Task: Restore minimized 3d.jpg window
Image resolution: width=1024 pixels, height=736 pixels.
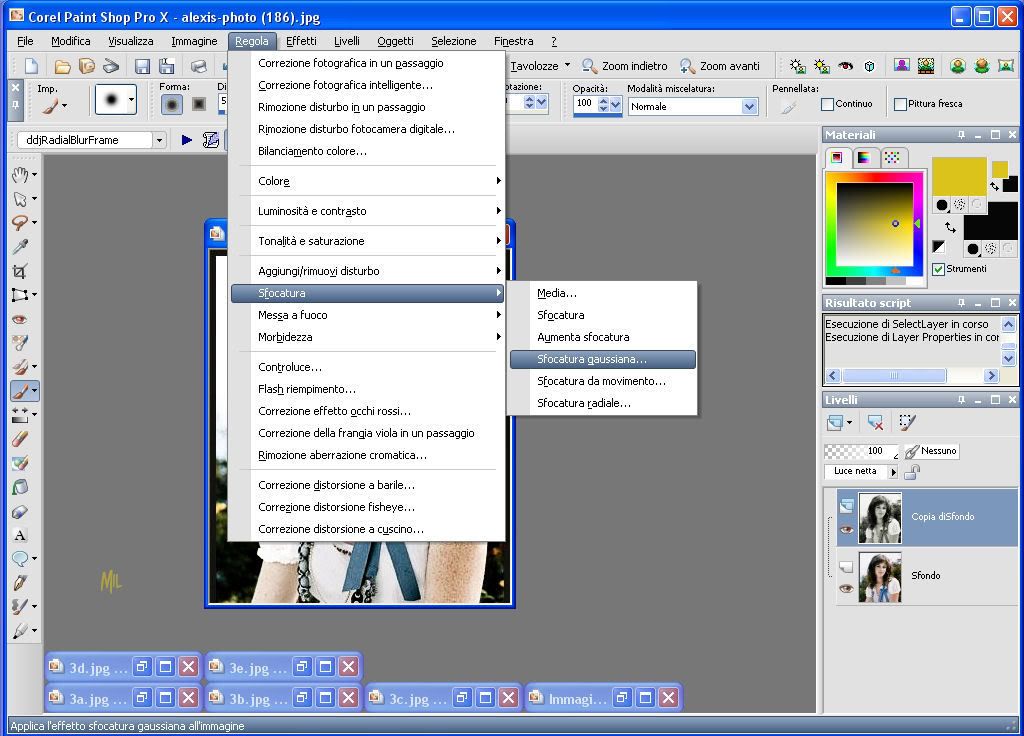Action: click(x=141, y=667)
